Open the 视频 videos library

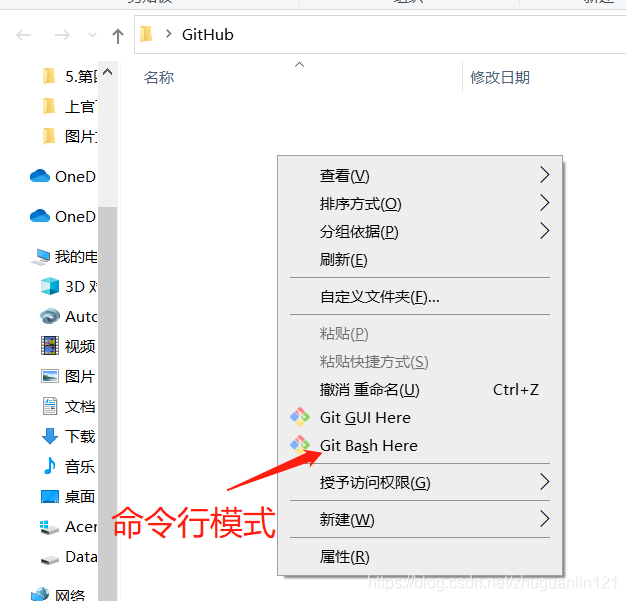(x=68, y=346)
